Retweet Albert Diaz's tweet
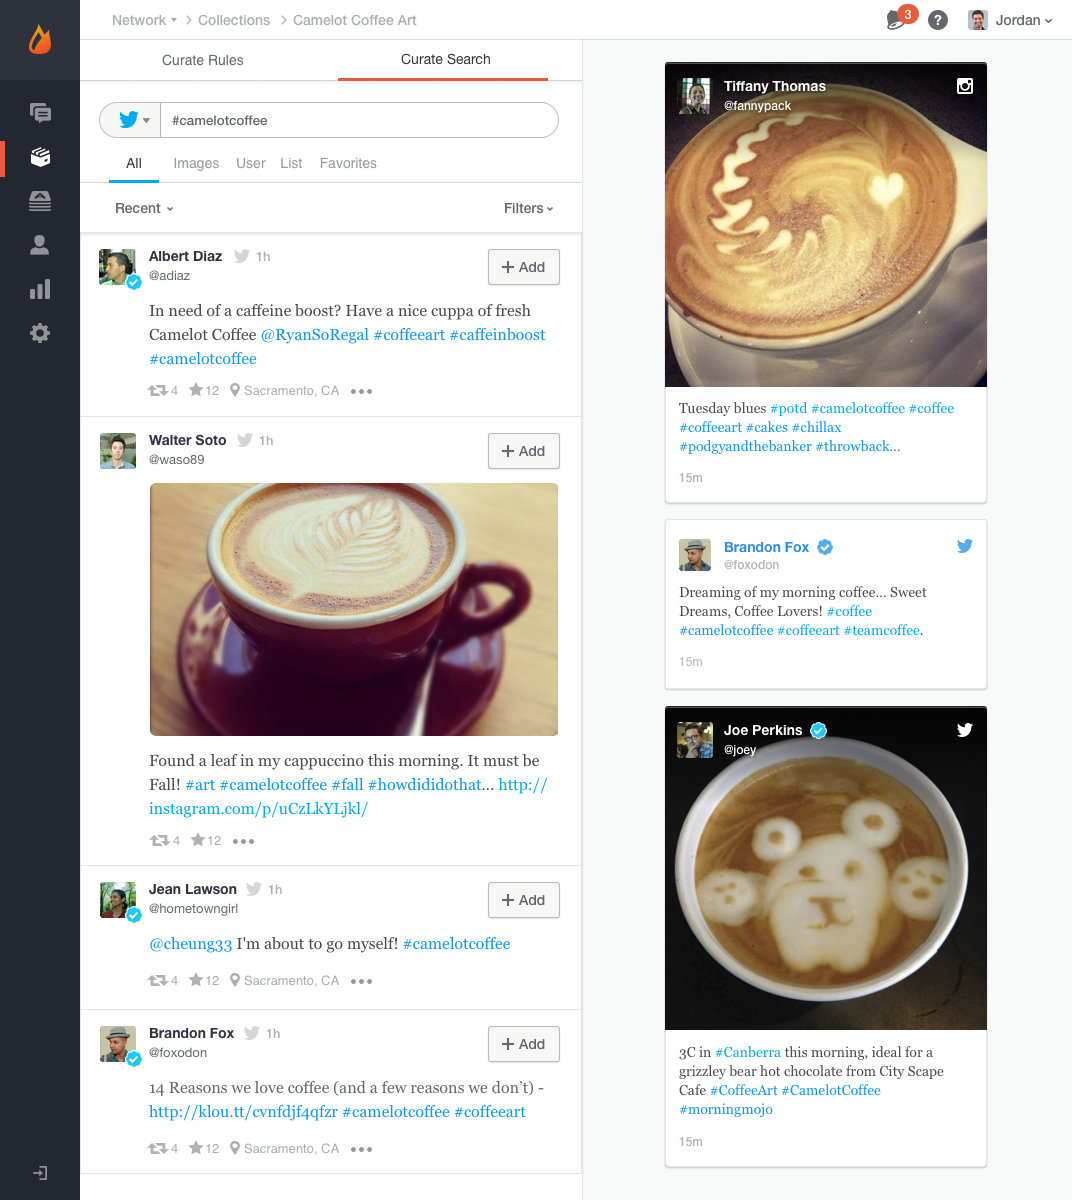The height and width of the screenshot is (1200, 1072). tap(158, 391)
